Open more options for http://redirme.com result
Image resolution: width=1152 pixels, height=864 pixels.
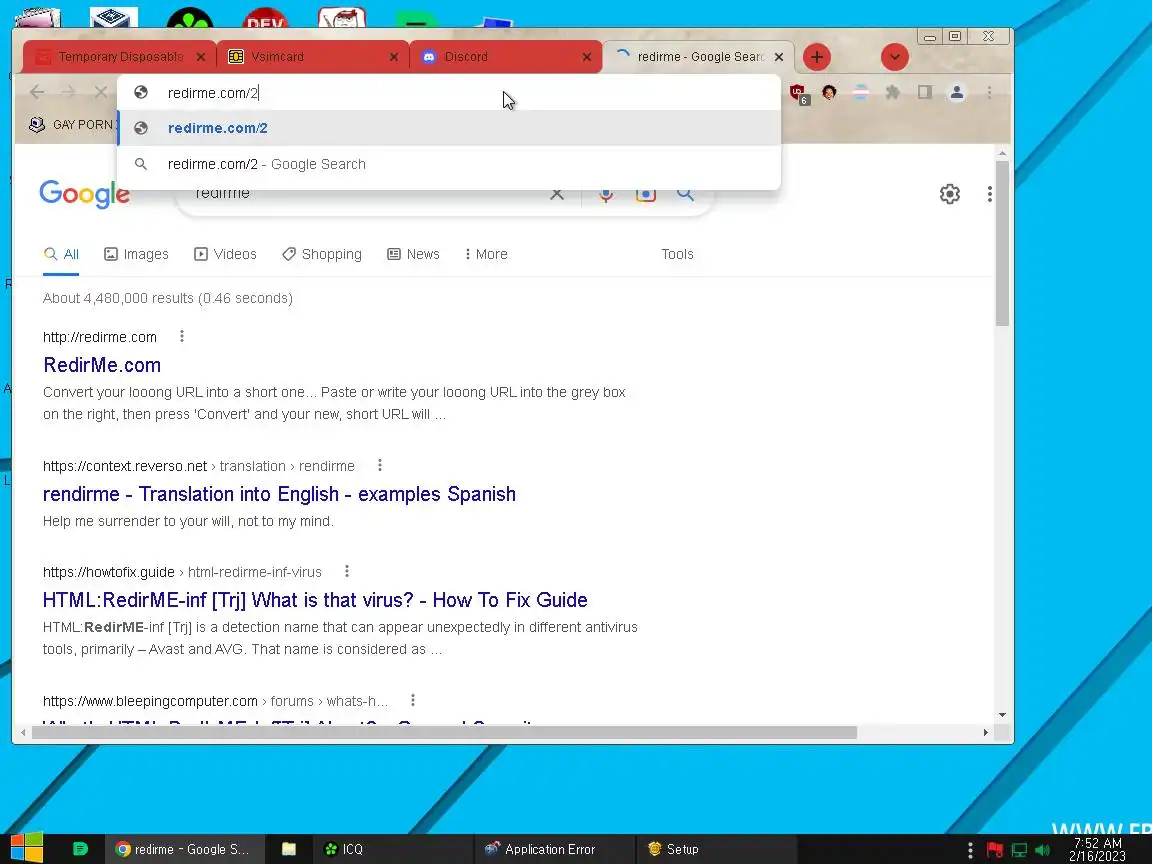pyautogui.click(x=181, y=336)
